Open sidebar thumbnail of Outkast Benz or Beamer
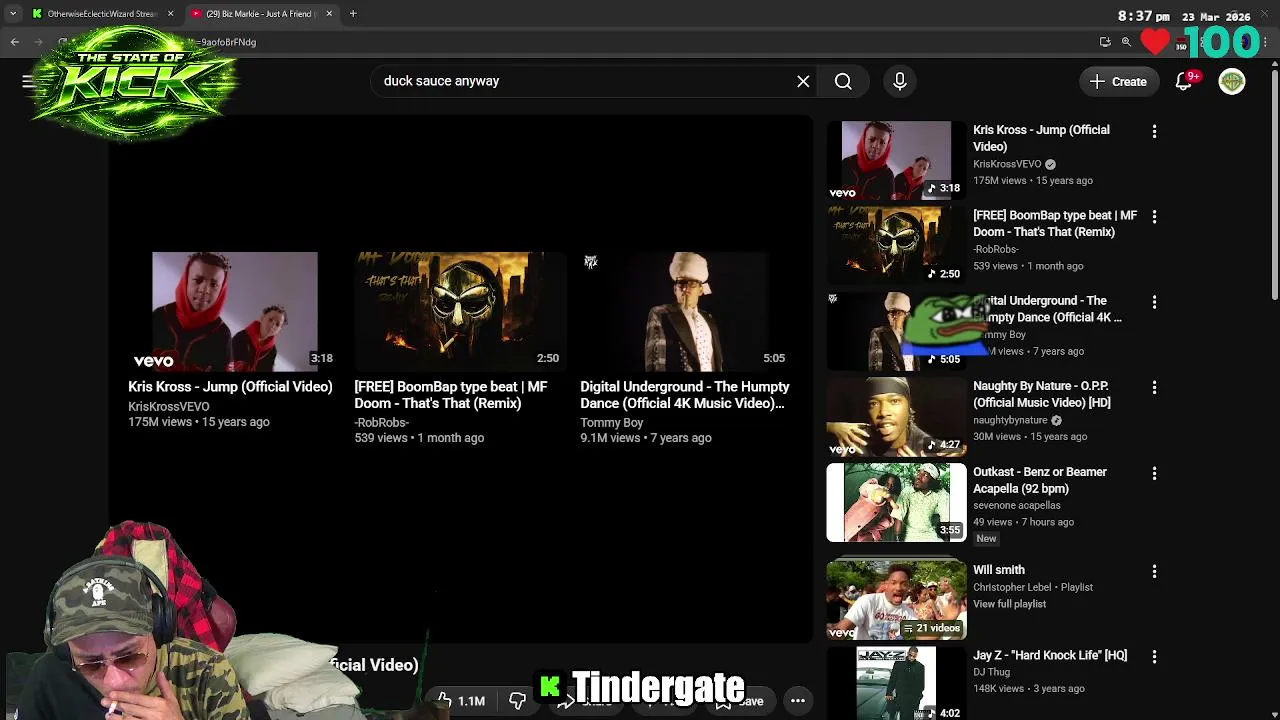 point(896,502)
